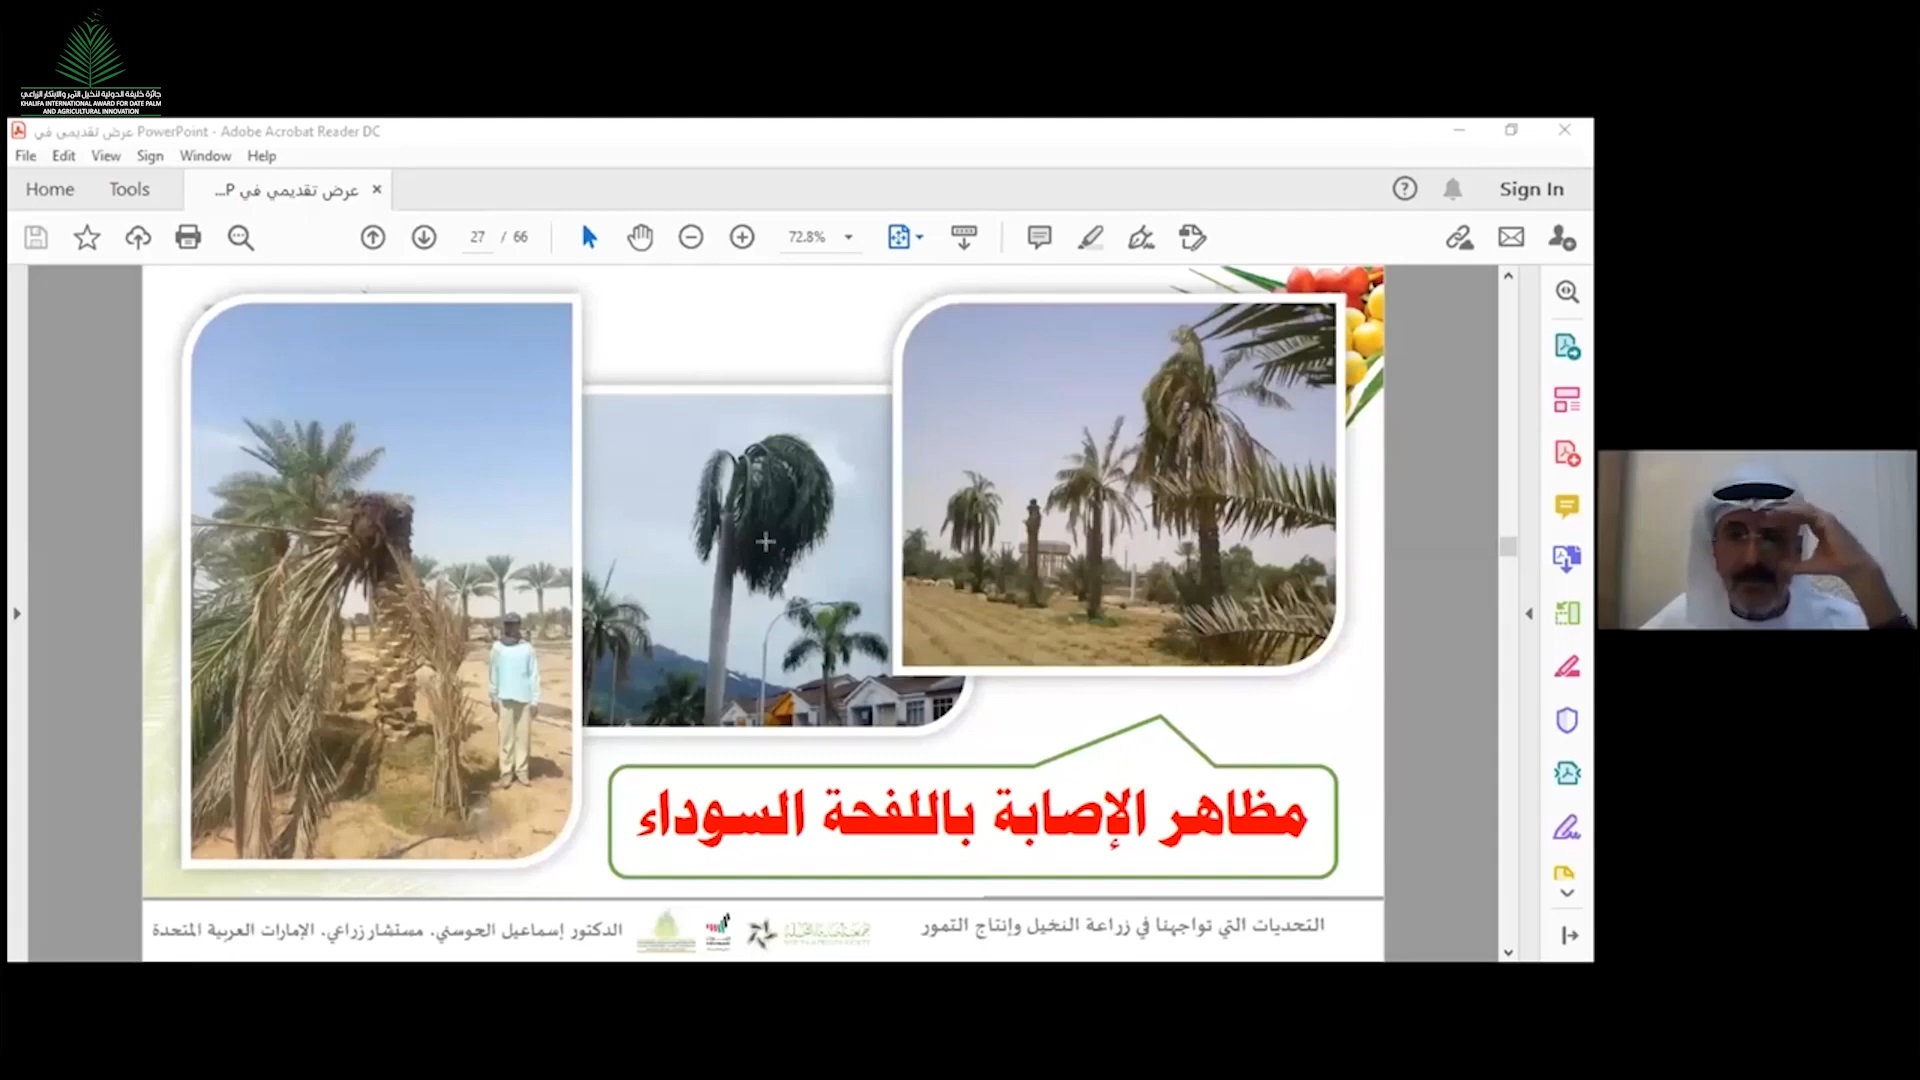Click the stamp tool icon
This screenshot has height=1080, width=1920.
(1192, 237)
